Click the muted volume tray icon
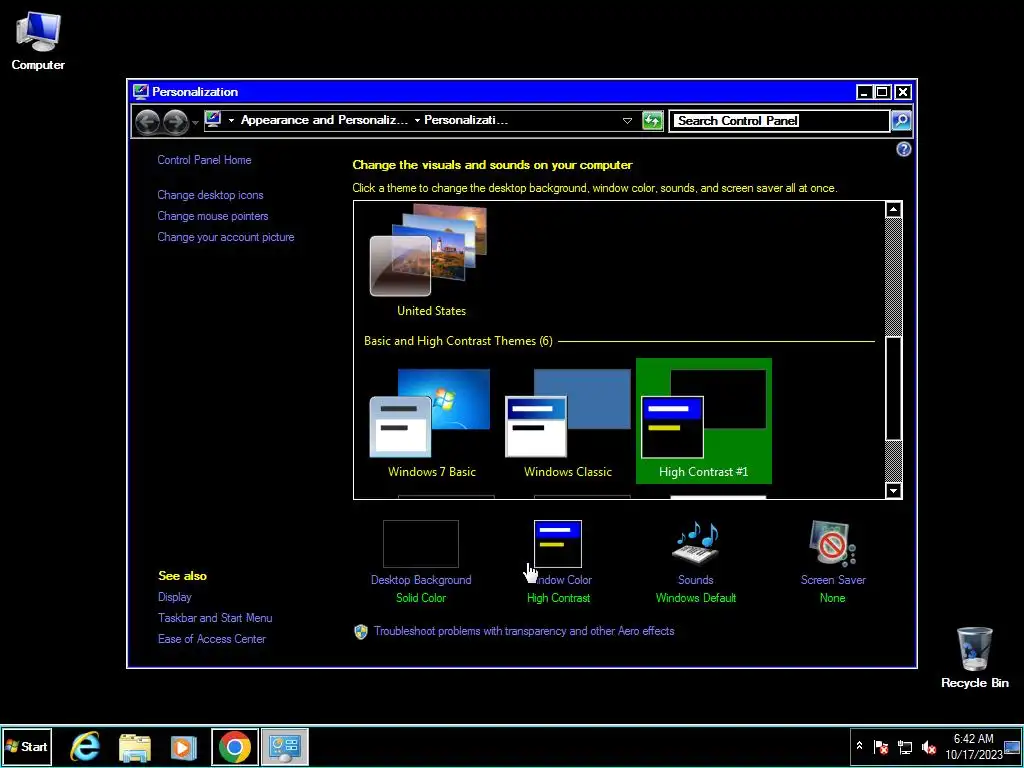This screenshot has height=768, width=1024. click(928, 746)
